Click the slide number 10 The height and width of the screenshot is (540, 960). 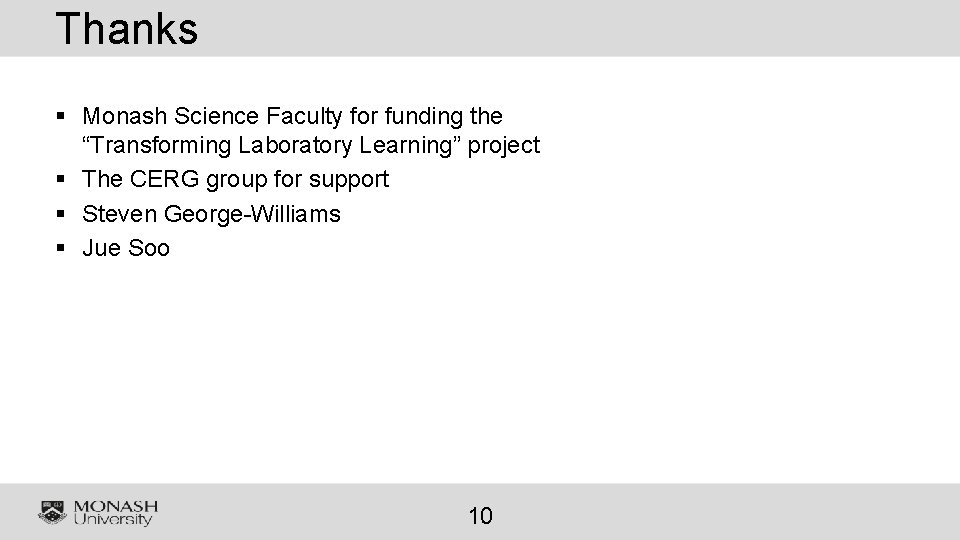point(481,516)
